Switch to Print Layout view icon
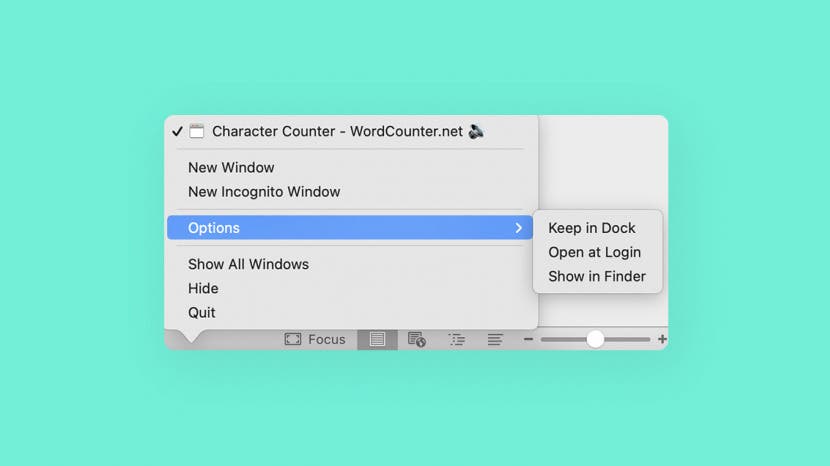830x466 pixels. click(377, 339)
